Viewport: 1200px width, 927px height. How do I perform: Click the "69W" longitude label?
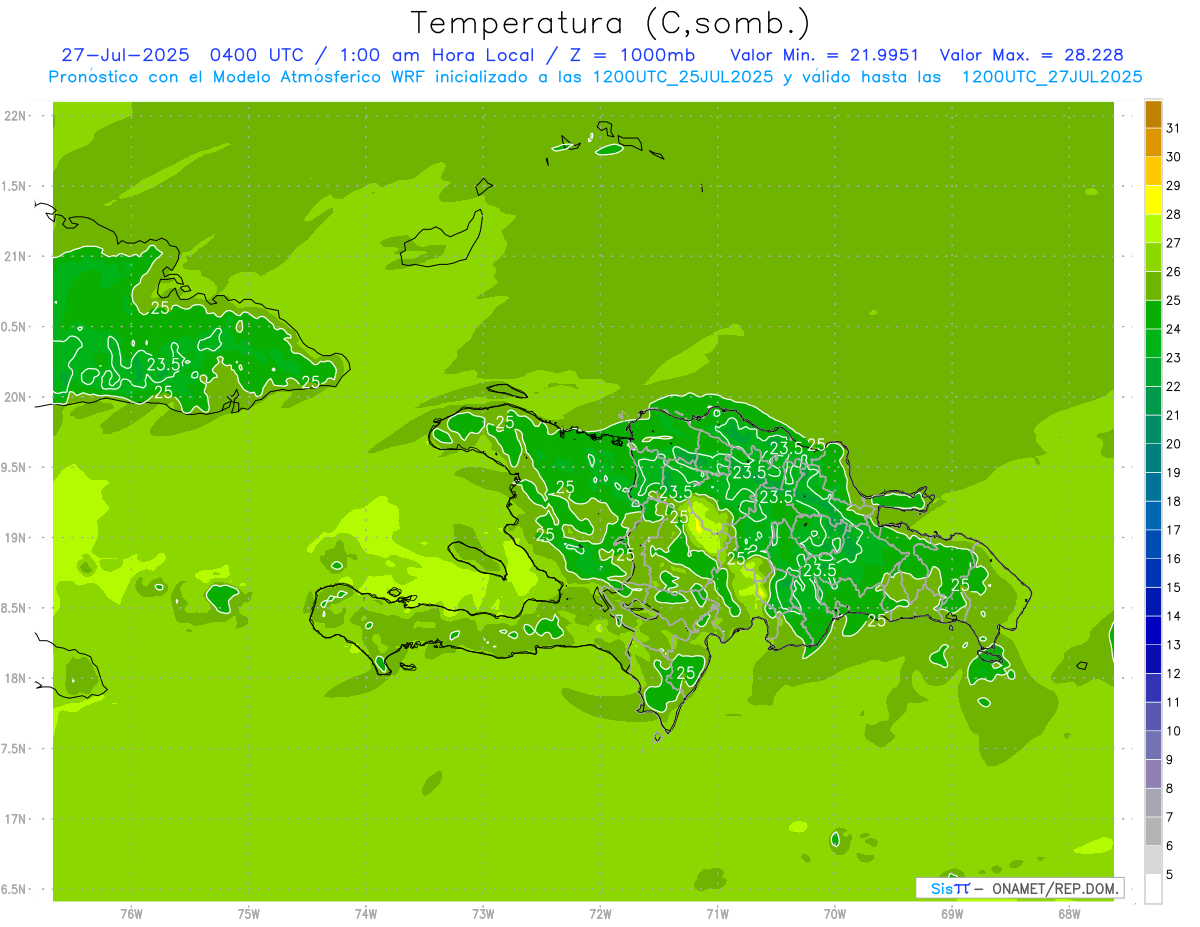tap(952, 914)
